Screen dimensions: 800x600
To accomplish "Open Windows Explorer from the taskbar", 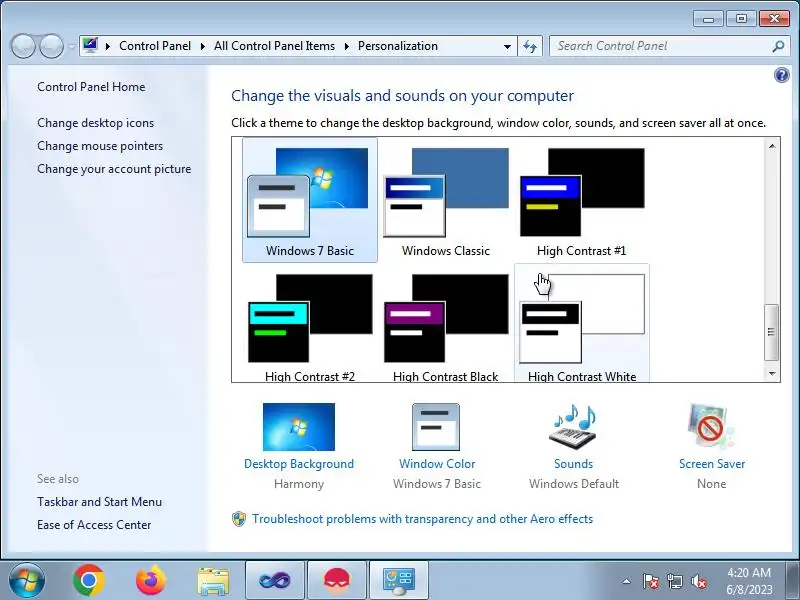I will (213, 581).
